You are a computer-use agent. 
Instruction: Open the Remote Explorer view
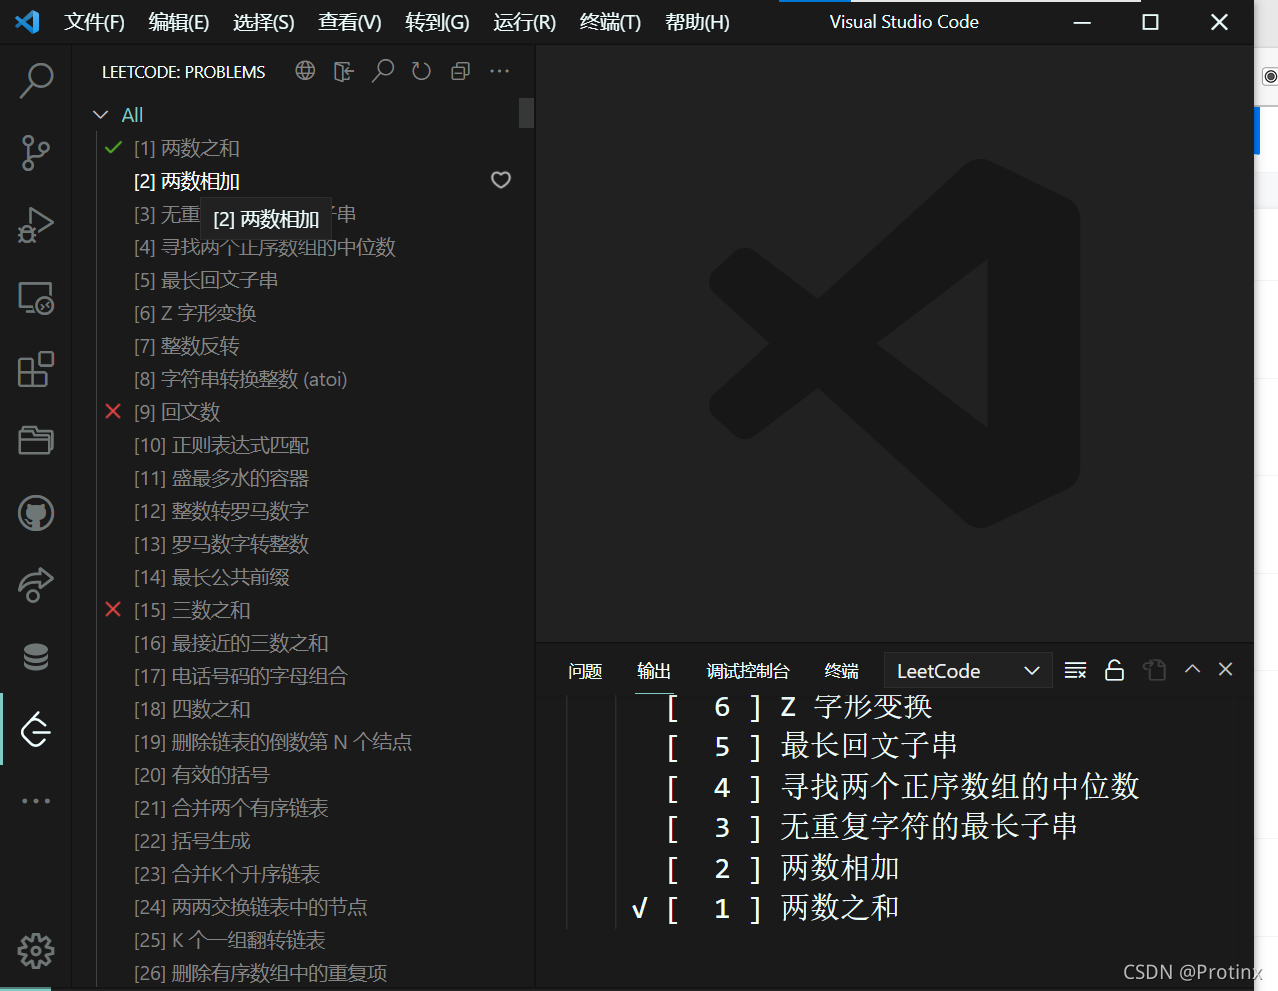pyautogui.click(x=36, y=298)
